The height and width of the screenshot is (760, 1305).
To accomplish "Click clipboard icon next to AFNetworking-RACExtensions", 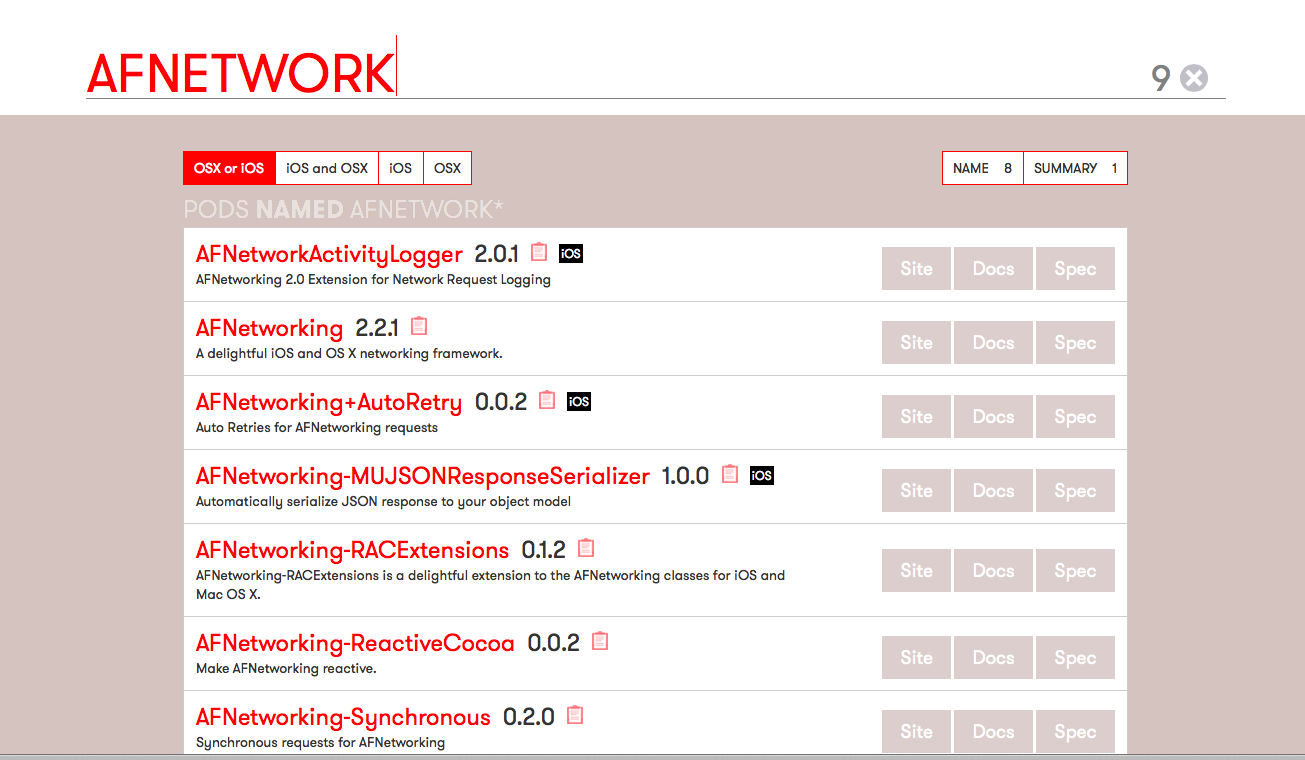I will click(x=586, y=548).
